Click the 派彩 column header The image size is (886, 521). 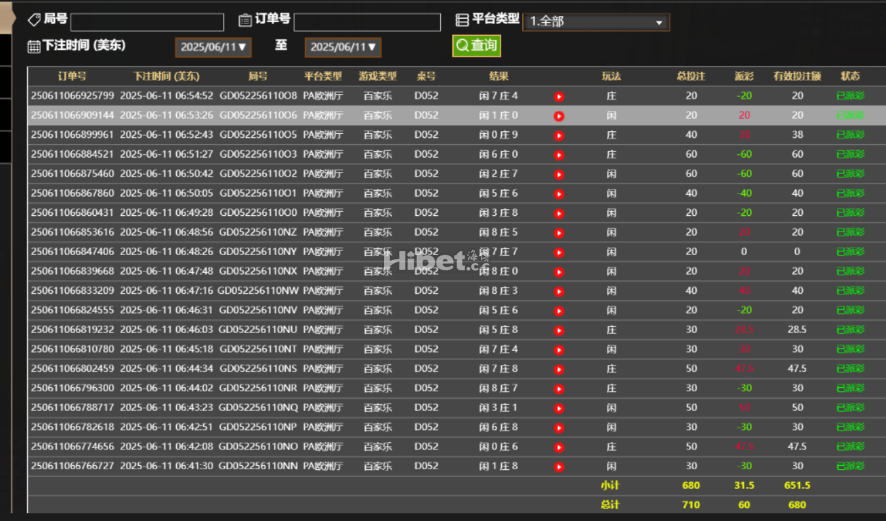coord(743,76)
